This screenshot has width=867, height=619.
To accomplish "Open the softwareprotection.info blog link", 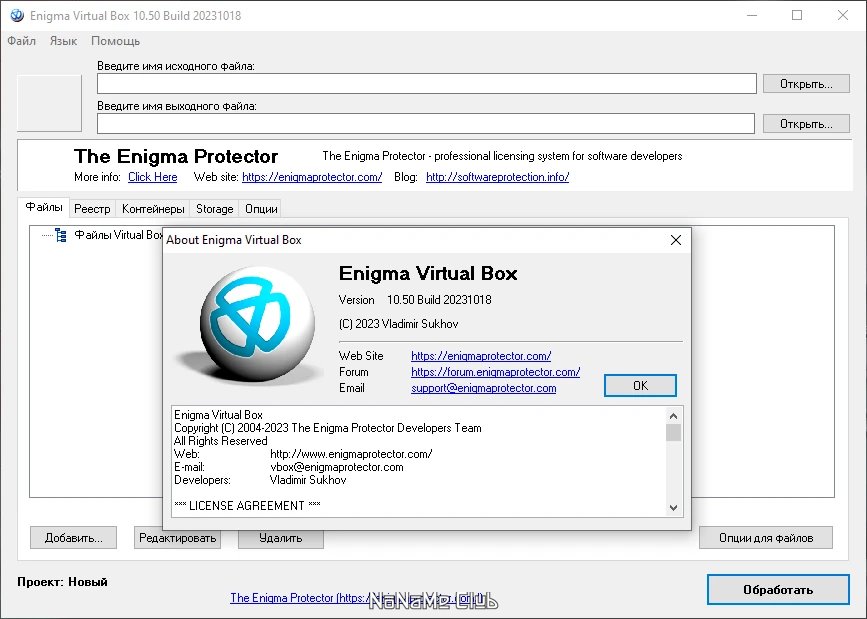I will [497, 177].
